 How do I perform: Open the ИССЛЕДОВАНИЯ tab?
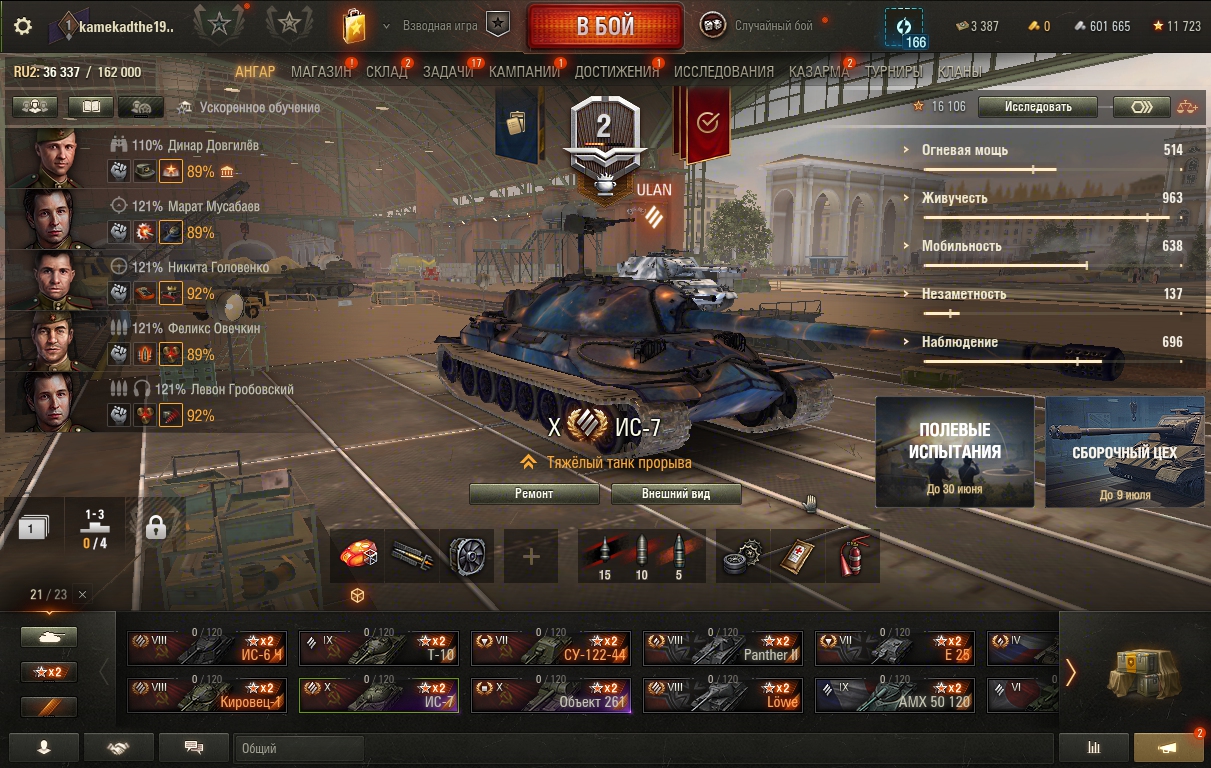(x=724, y=72)
